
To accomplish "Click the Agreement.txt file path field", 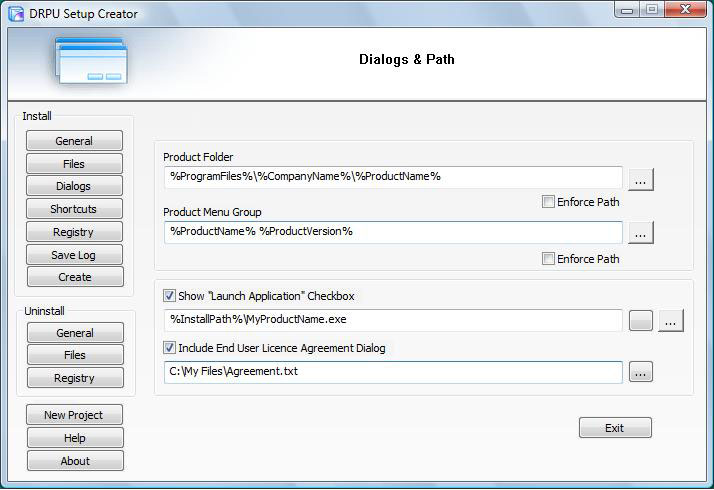I will click(393, 372).
